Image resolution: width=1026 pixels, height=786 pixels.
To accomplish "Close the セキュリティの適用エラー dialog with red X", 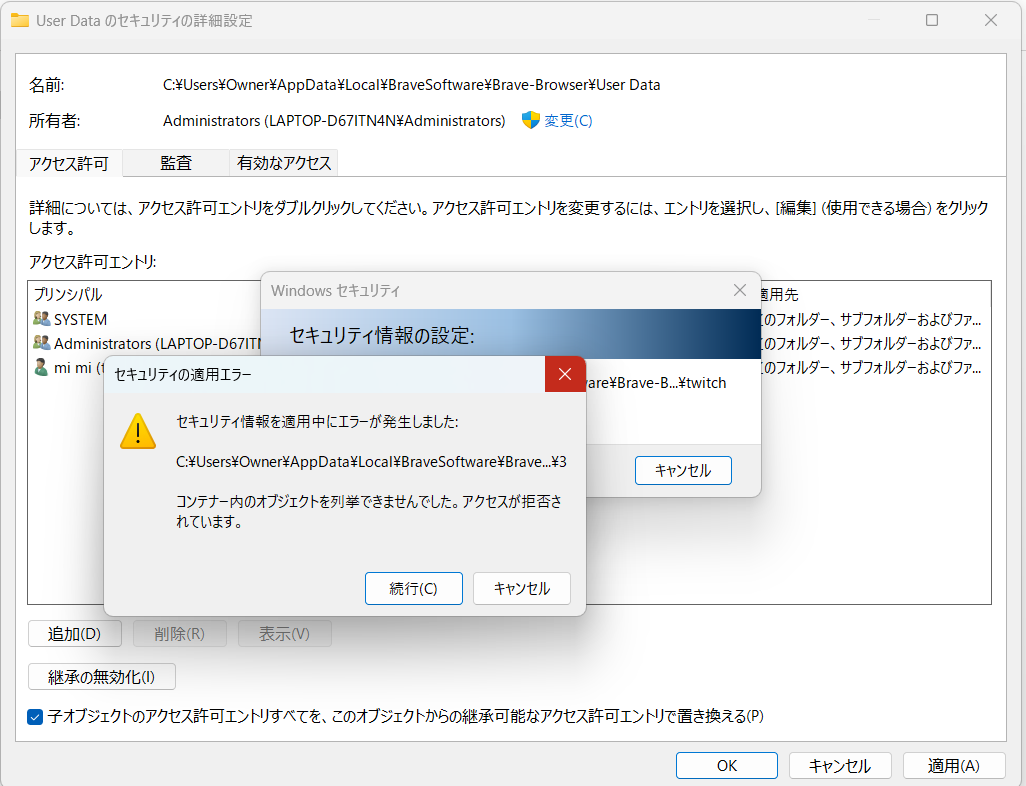I will 565,374.
